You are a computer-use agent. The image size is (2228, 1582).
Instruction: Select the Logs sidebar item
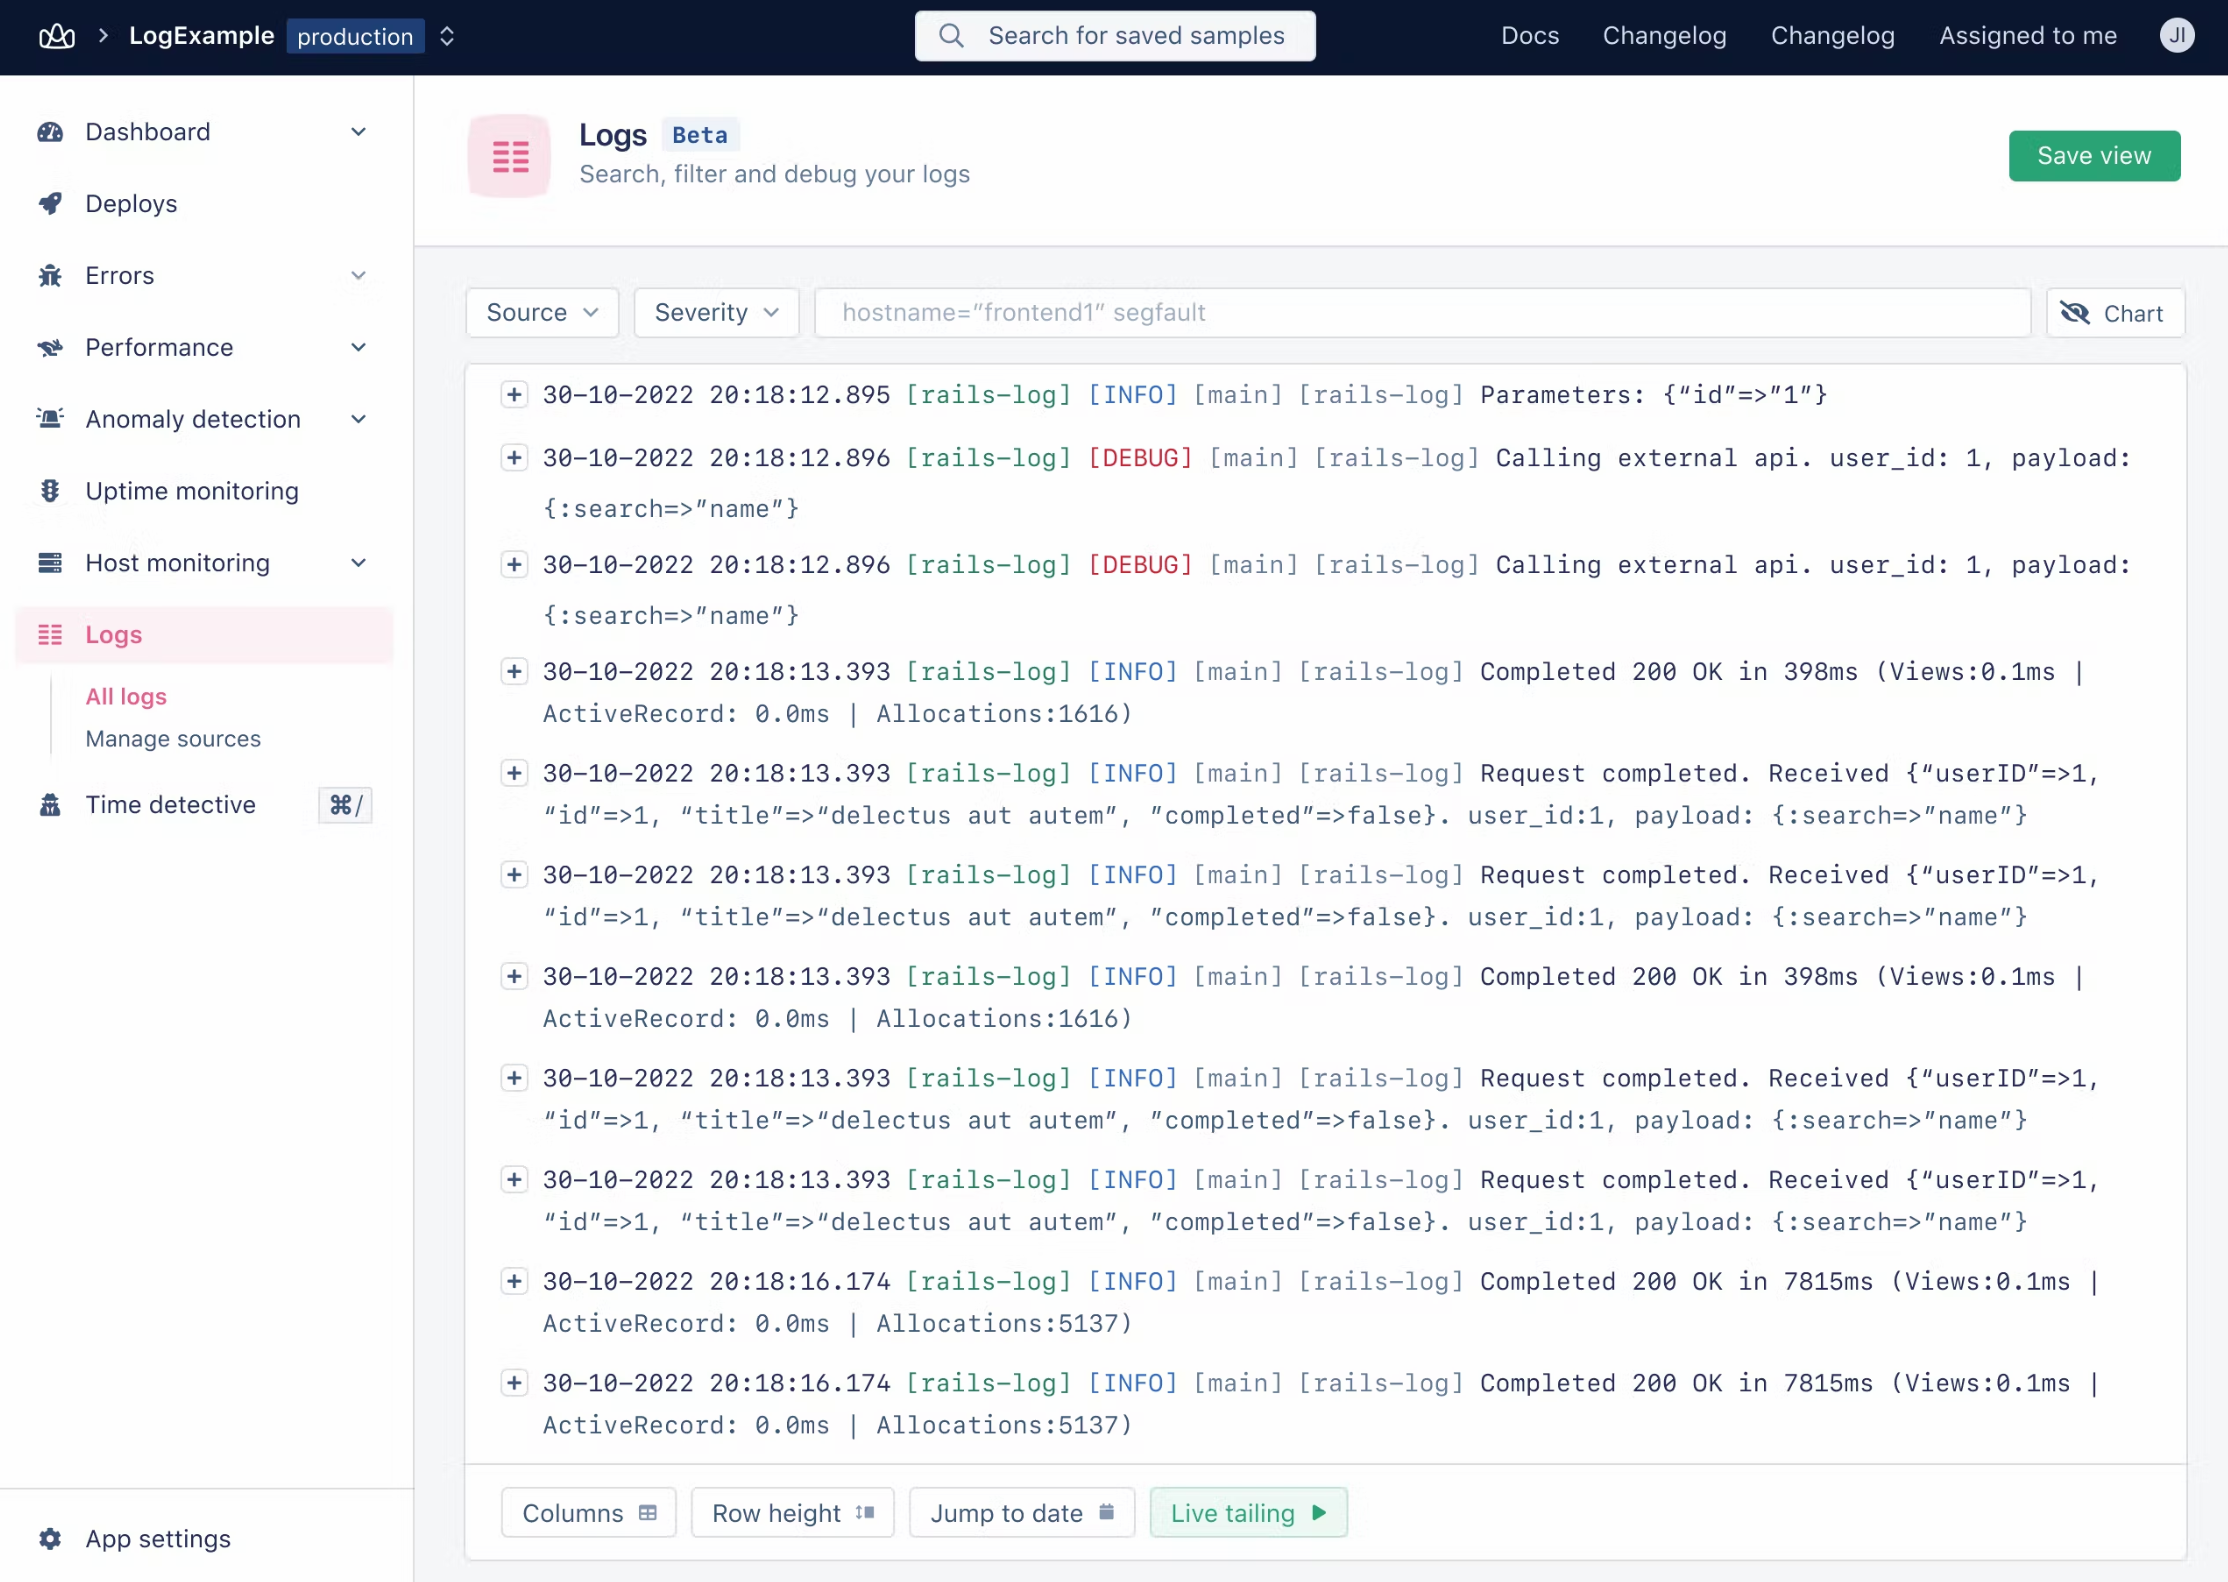[x=204, y=635]
